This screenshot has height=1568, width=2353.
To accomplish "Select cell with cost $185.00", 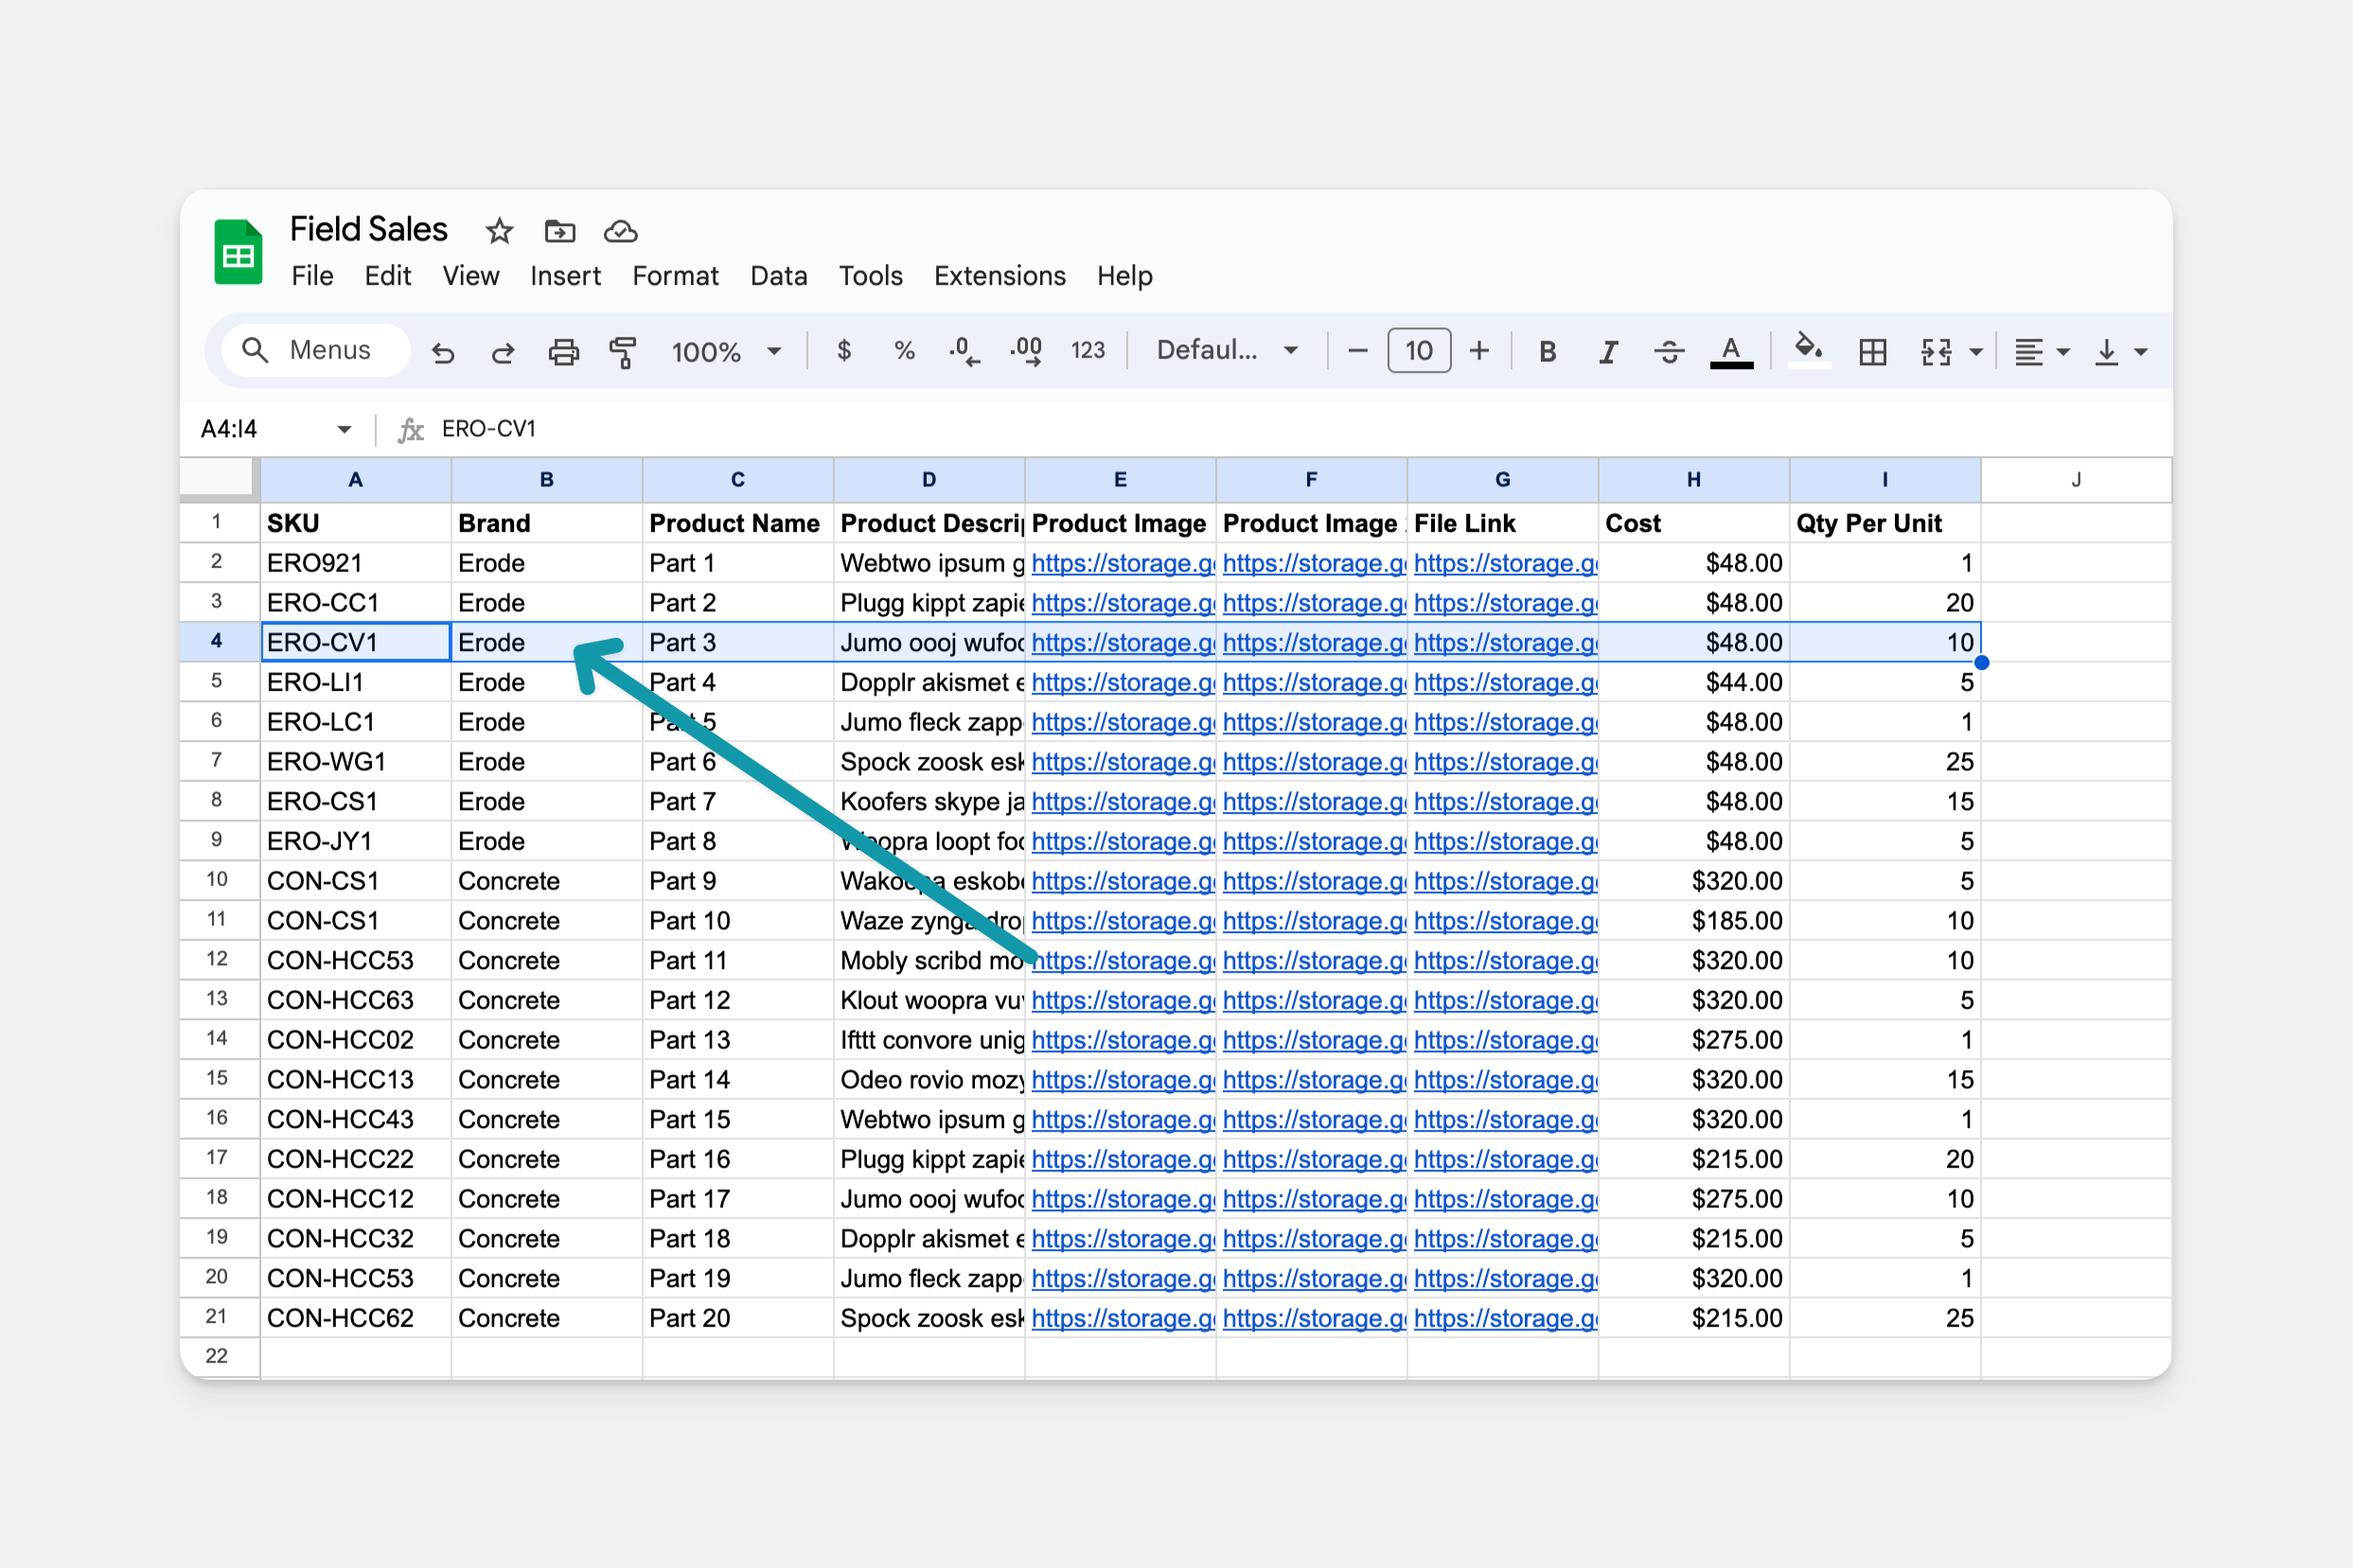I will (x=1694, y=921).
